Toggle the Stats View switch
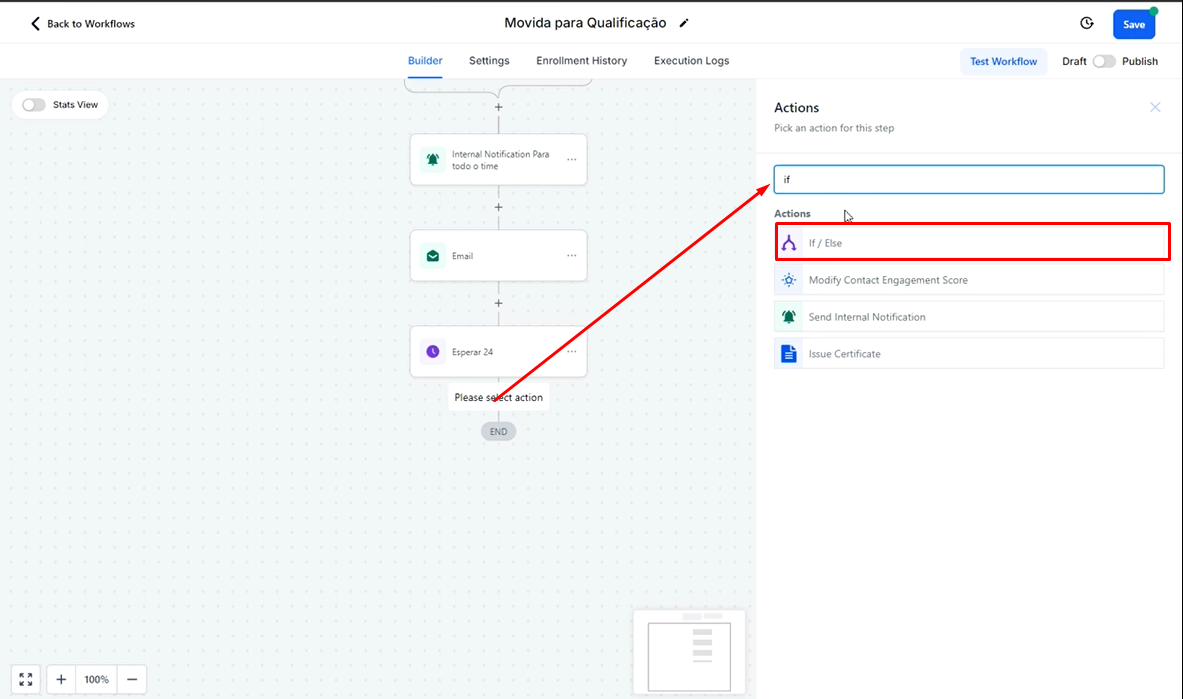 click(x=34, y=105)
